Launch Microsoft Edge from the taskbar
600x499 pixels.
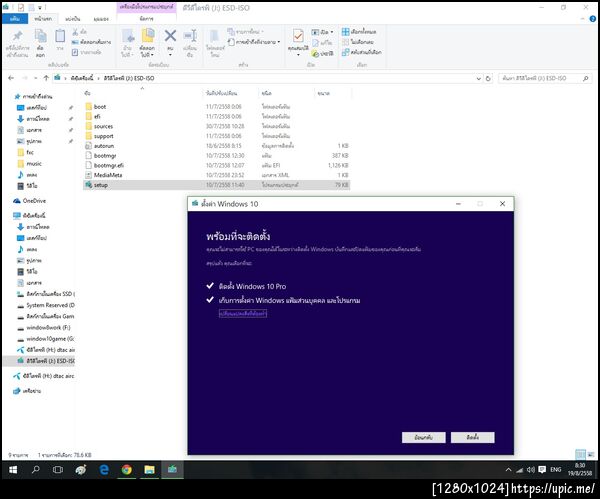point(104,470)
